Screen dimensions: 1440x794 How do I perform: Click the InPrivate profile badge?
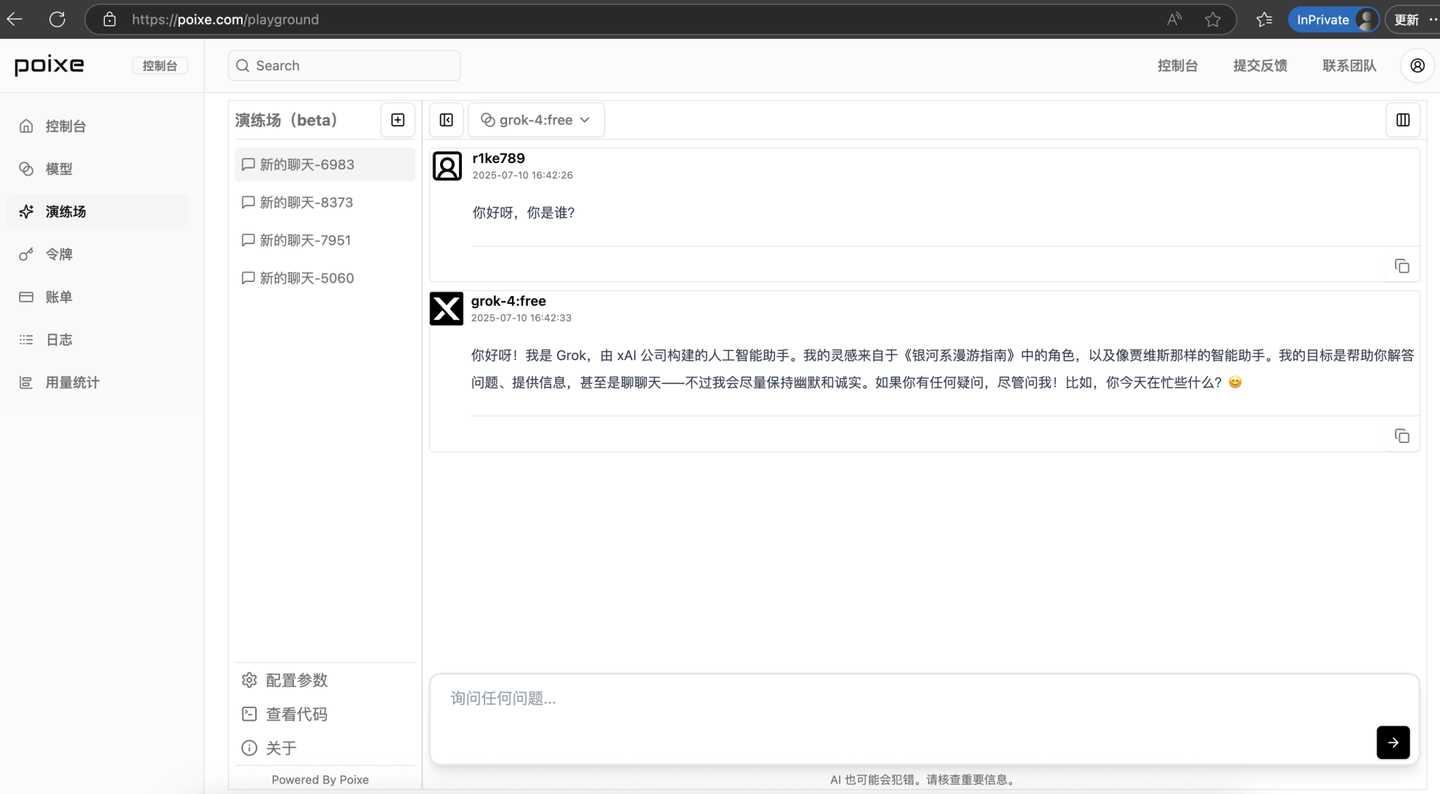click(1334, 19)
